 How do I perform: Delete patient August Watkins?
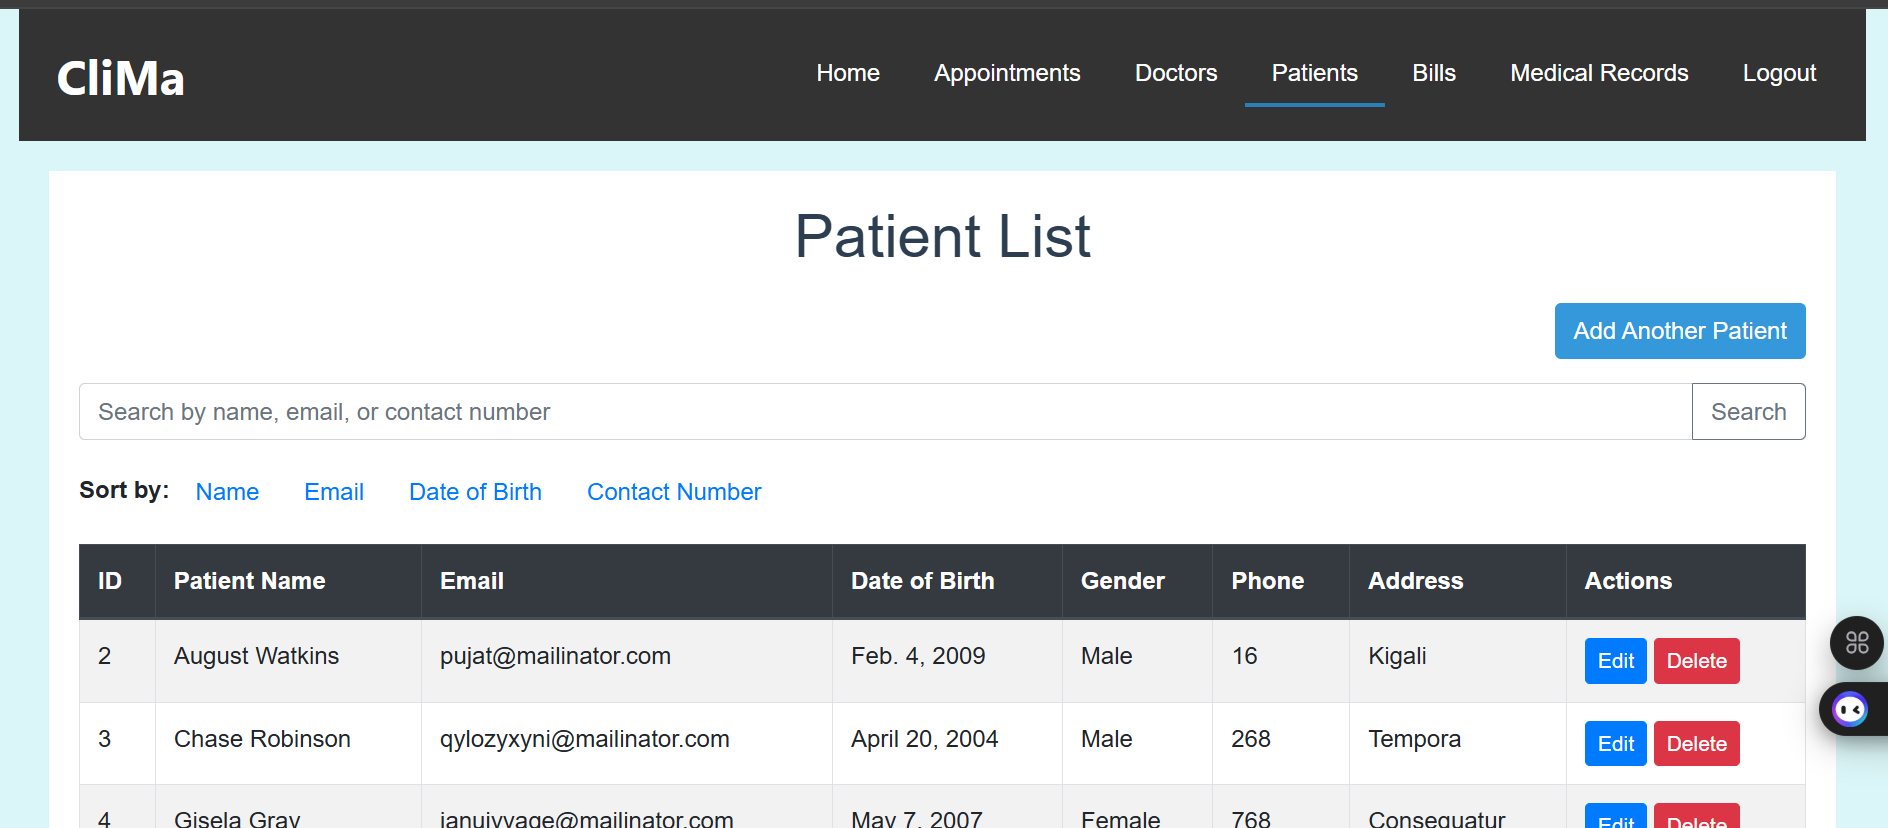point(1696,661)
